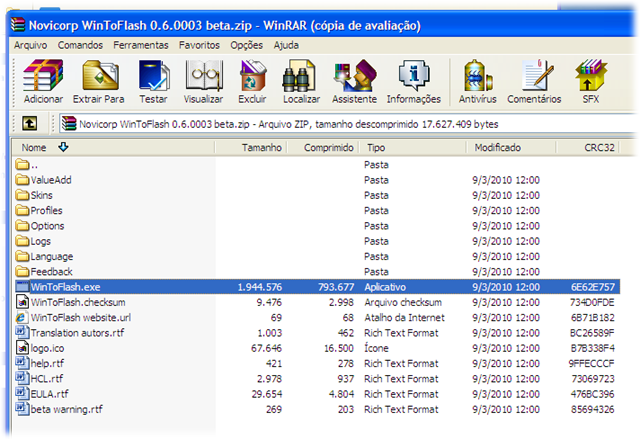Click the CRC32 value 73069723

(593, 379)
